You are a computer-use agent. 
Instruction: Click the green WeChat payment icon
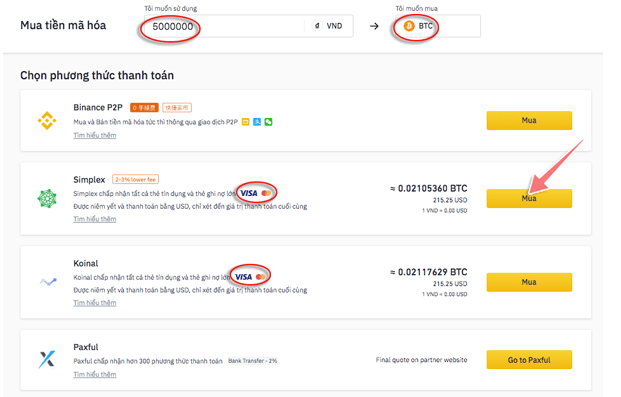[269, 122]
